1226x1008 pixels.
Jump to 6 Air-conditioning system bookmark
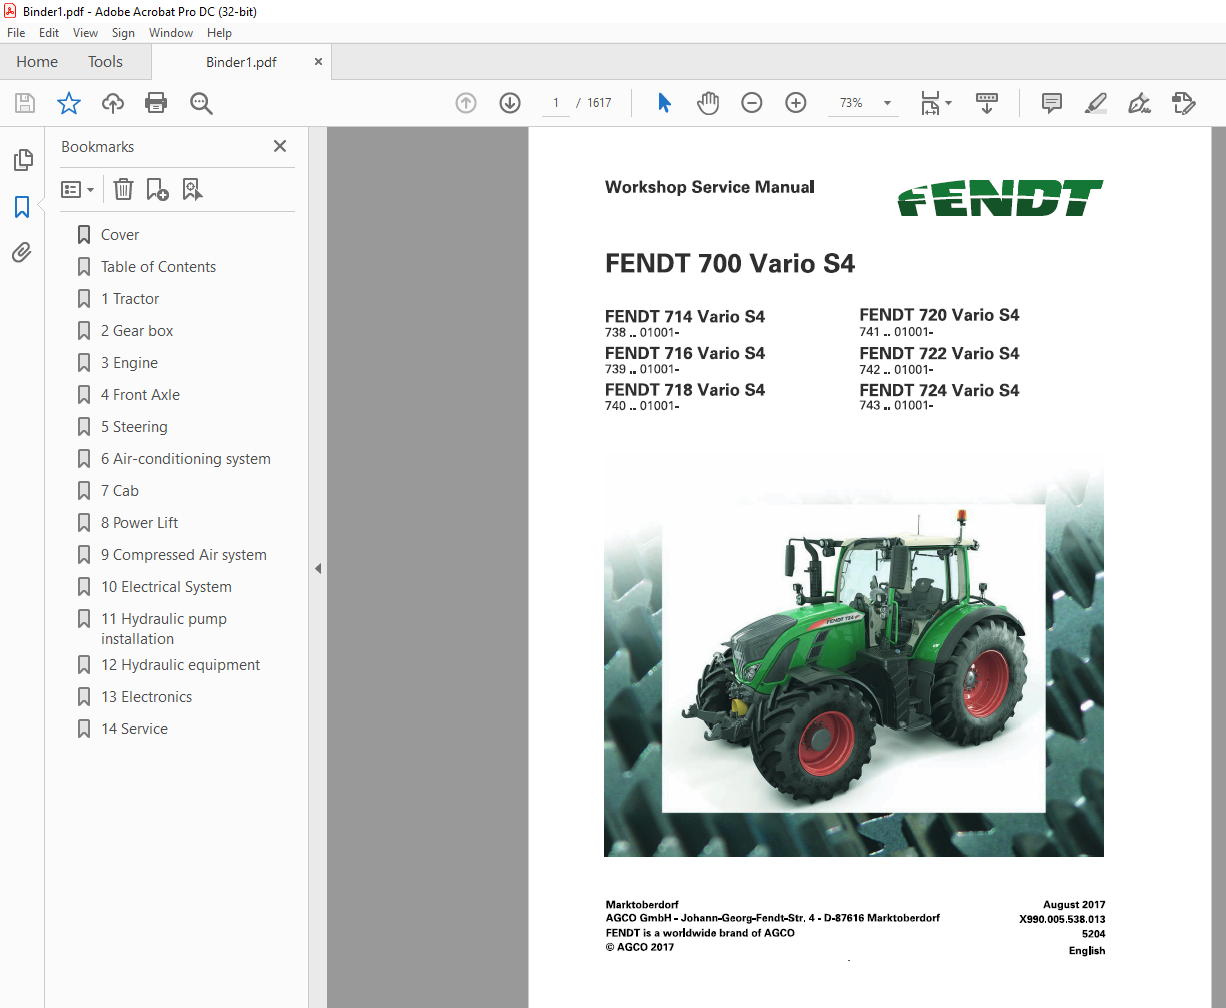coord(185,459)
